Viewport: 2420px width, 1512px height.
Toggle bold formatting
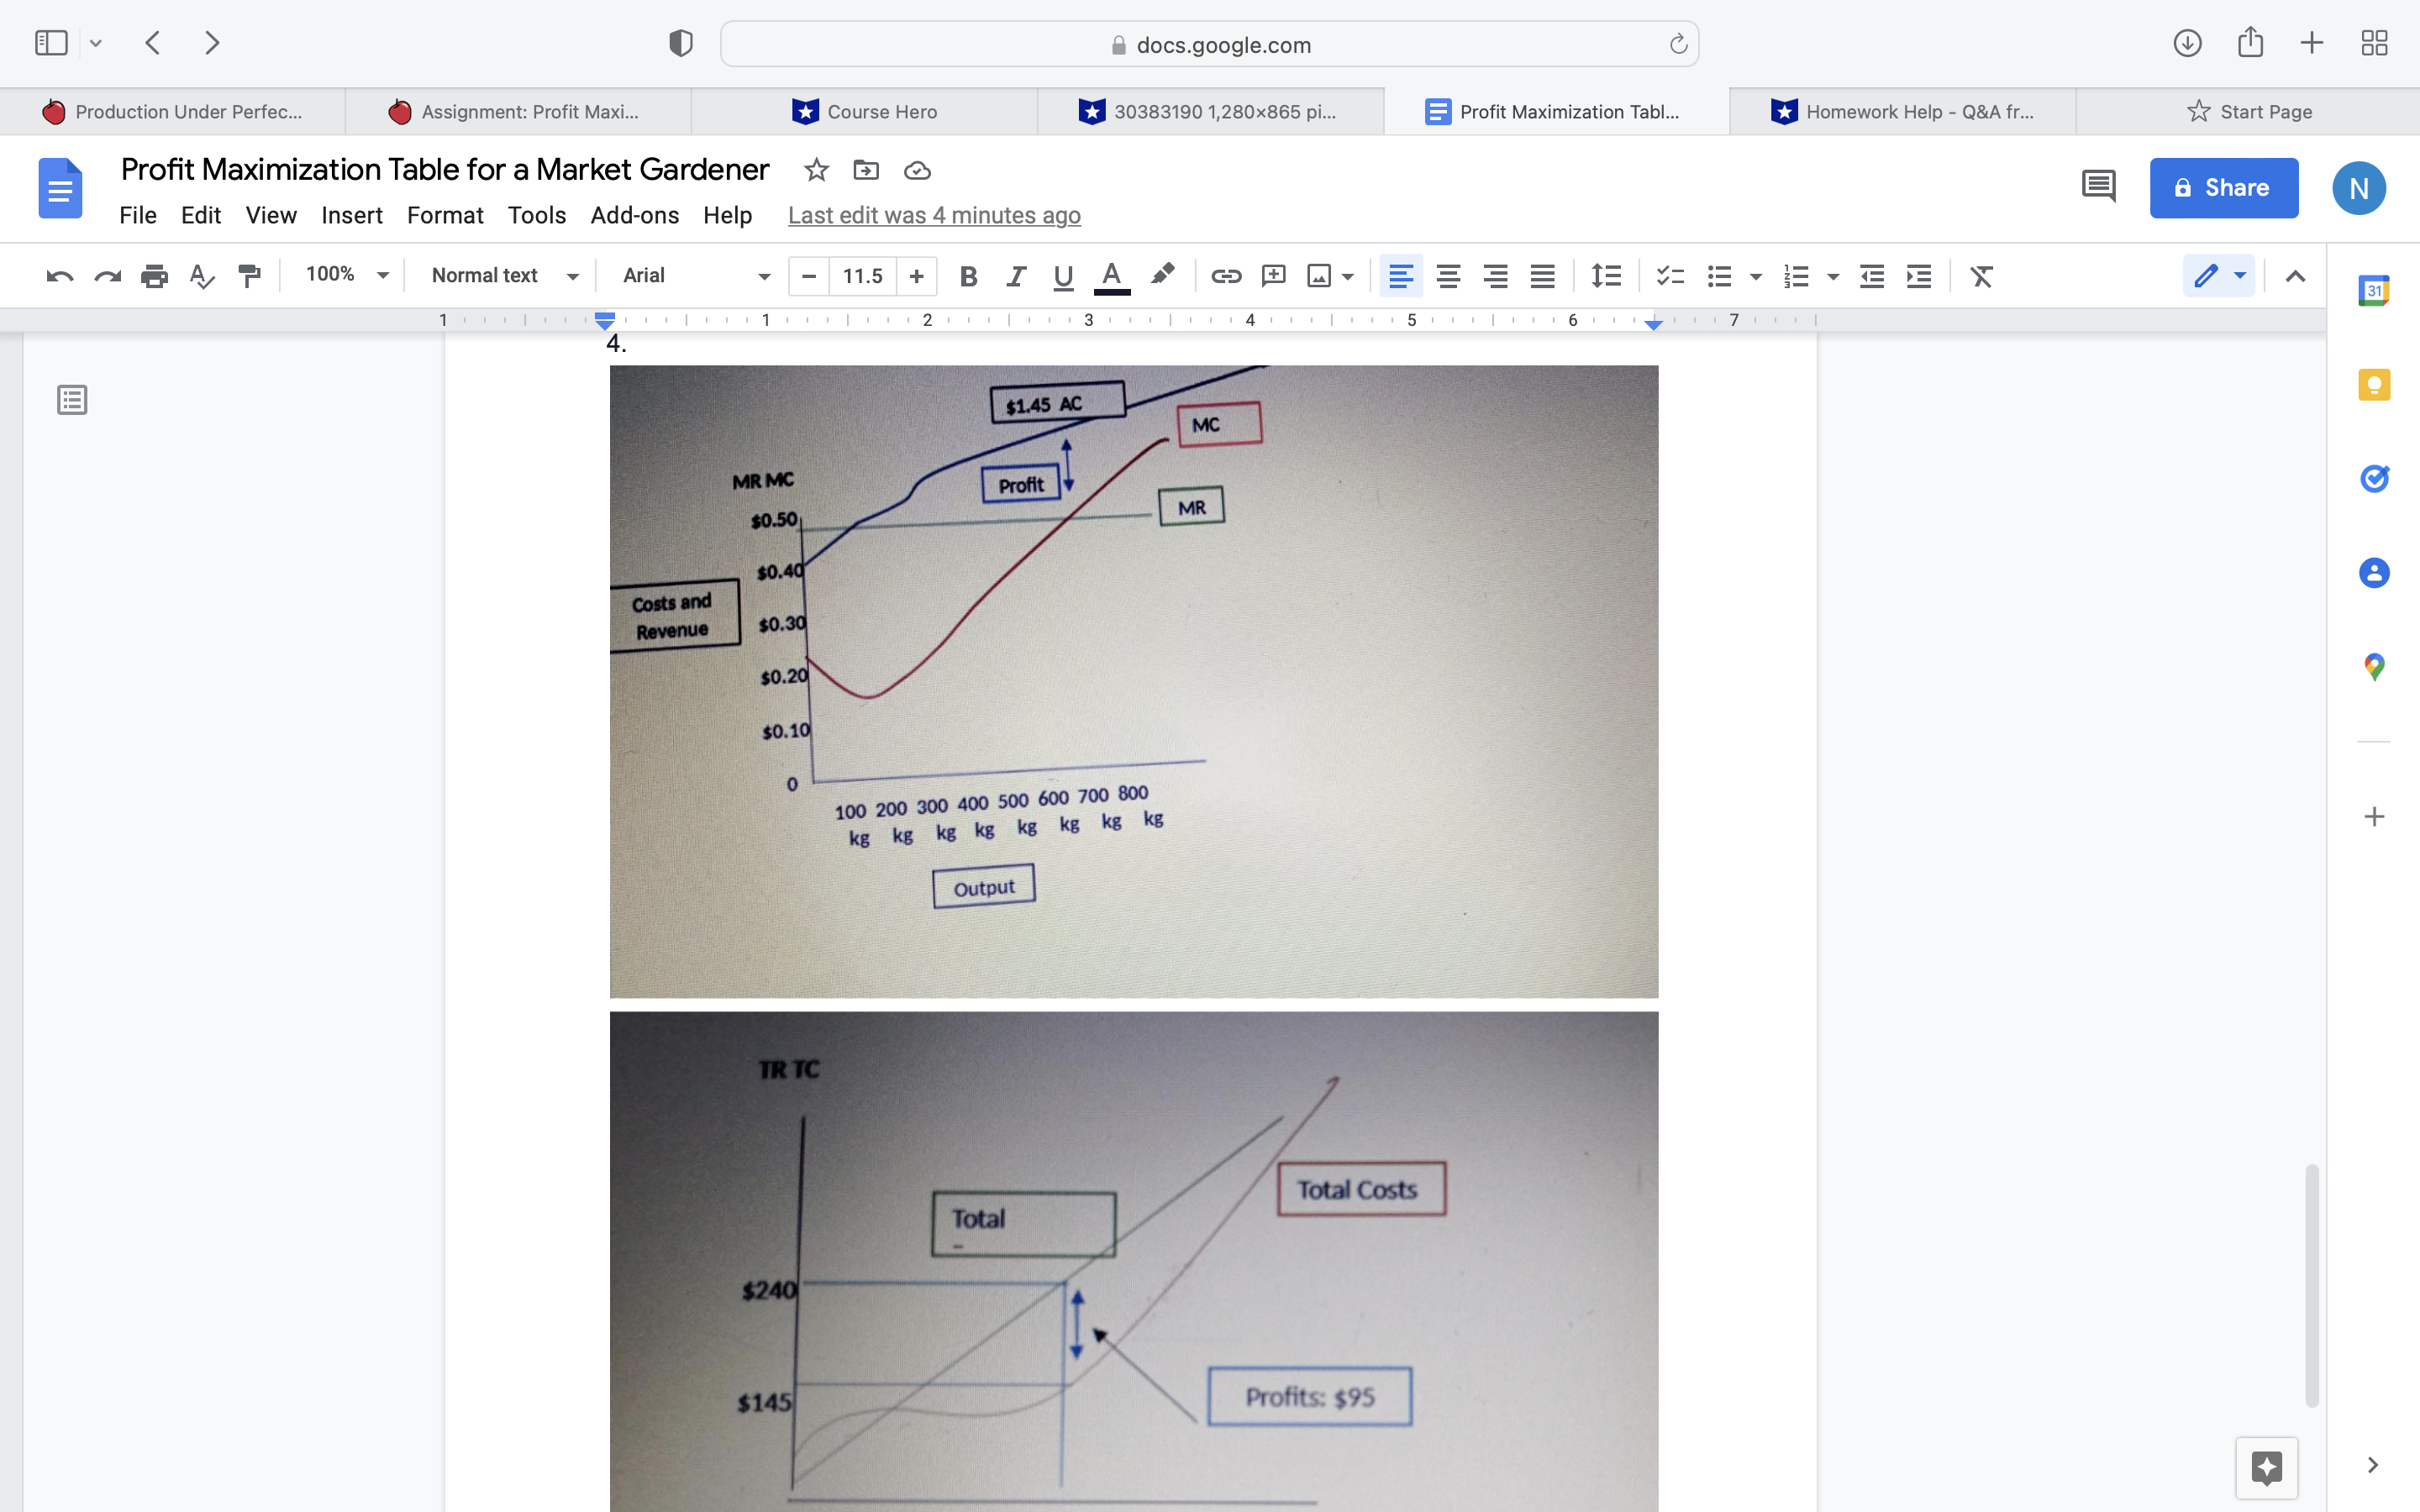967,276
